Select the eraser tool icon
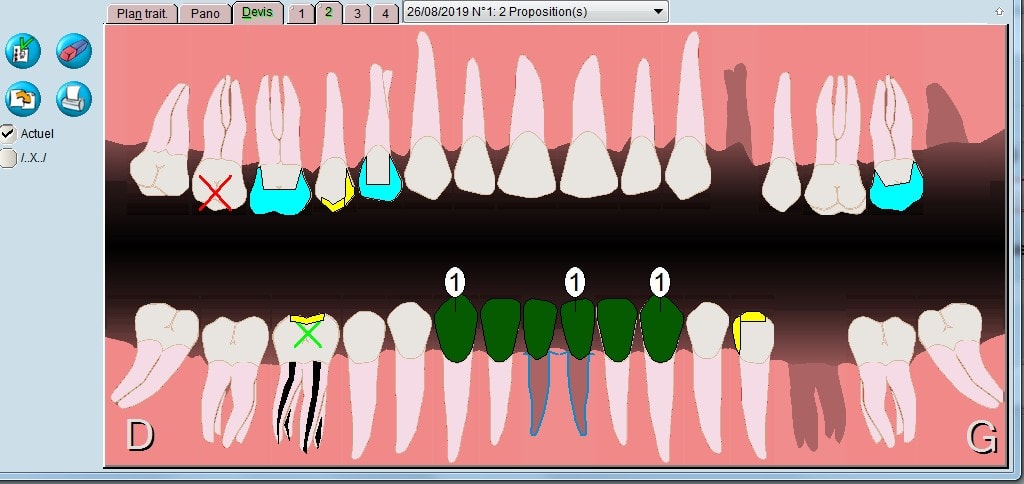The height and width of the screenshot is (484, 1024). pyautogui.click(x=74, y=50)
